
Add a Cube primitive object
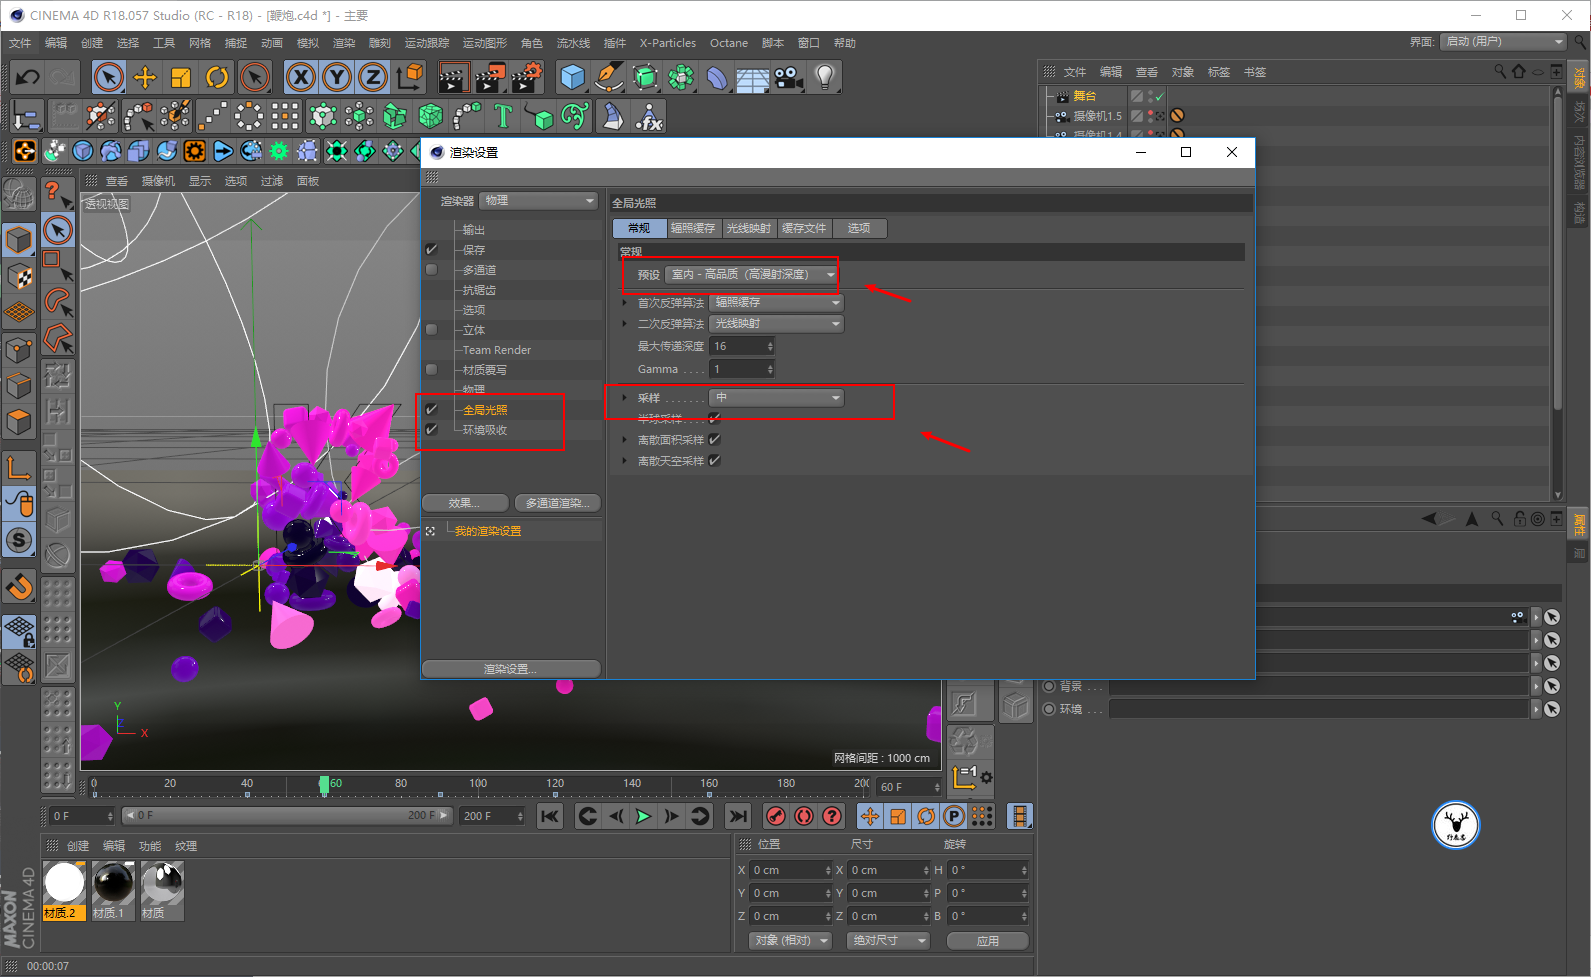point(573,77)
